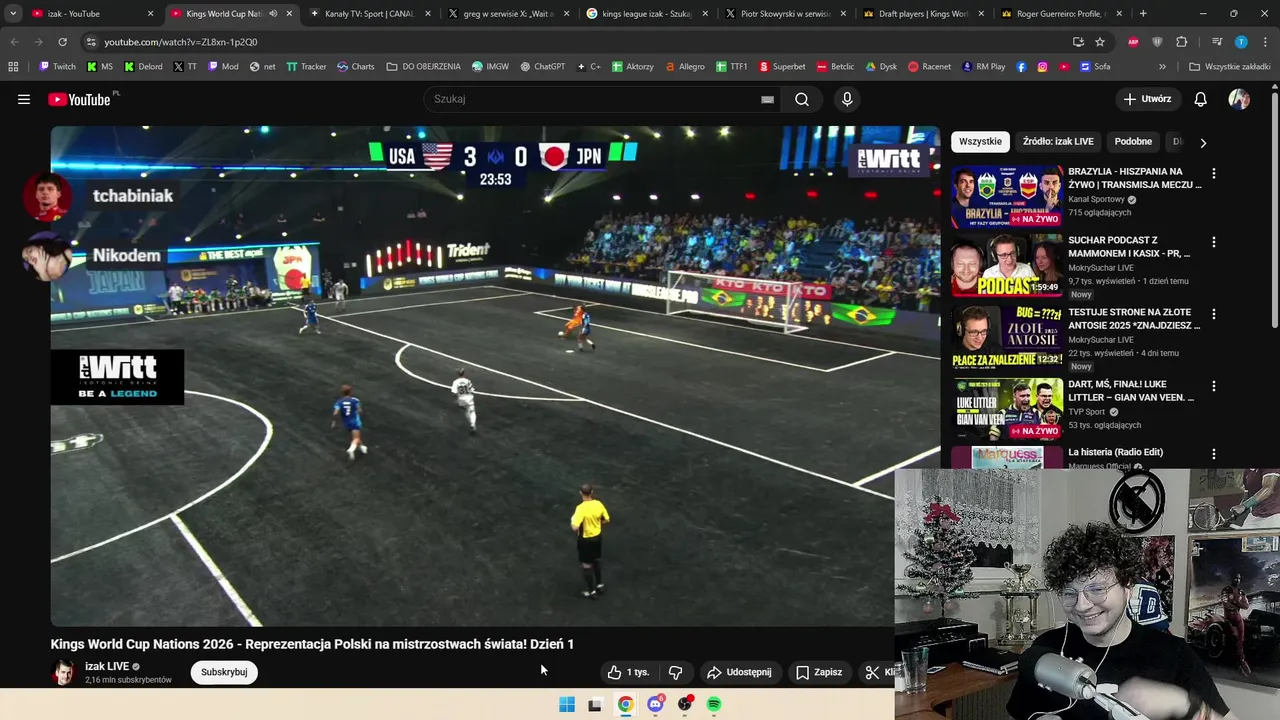The height and width of the screenshot is (720, 1280).
Task: Open Kanał Sportowy channel name link
Action: click(1096, 199)
